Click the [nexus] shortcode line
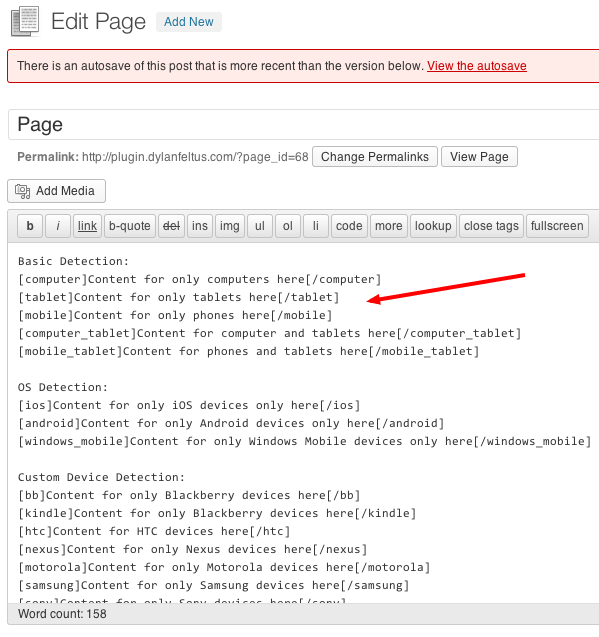 pos(193,549)
